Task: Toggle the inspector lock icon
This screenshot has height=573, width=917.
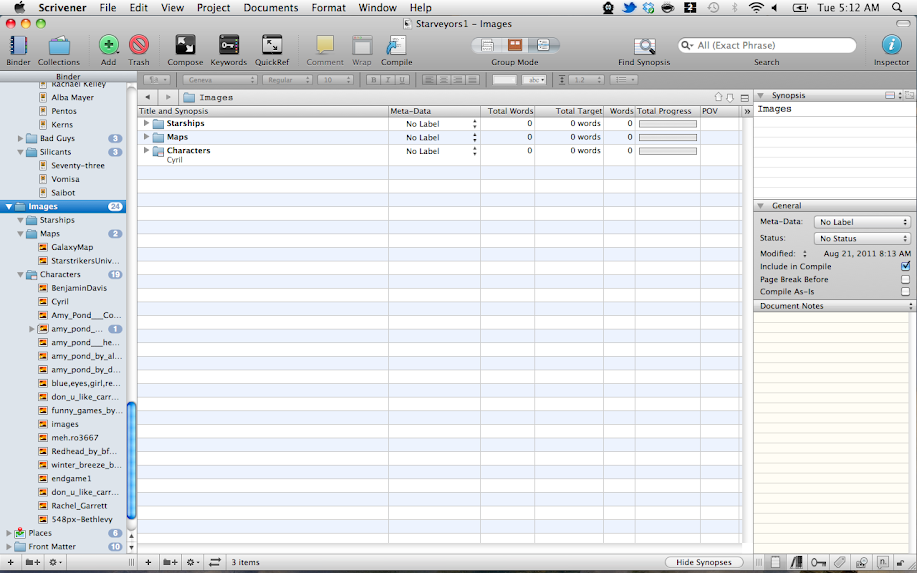Action: coord(902,562)
